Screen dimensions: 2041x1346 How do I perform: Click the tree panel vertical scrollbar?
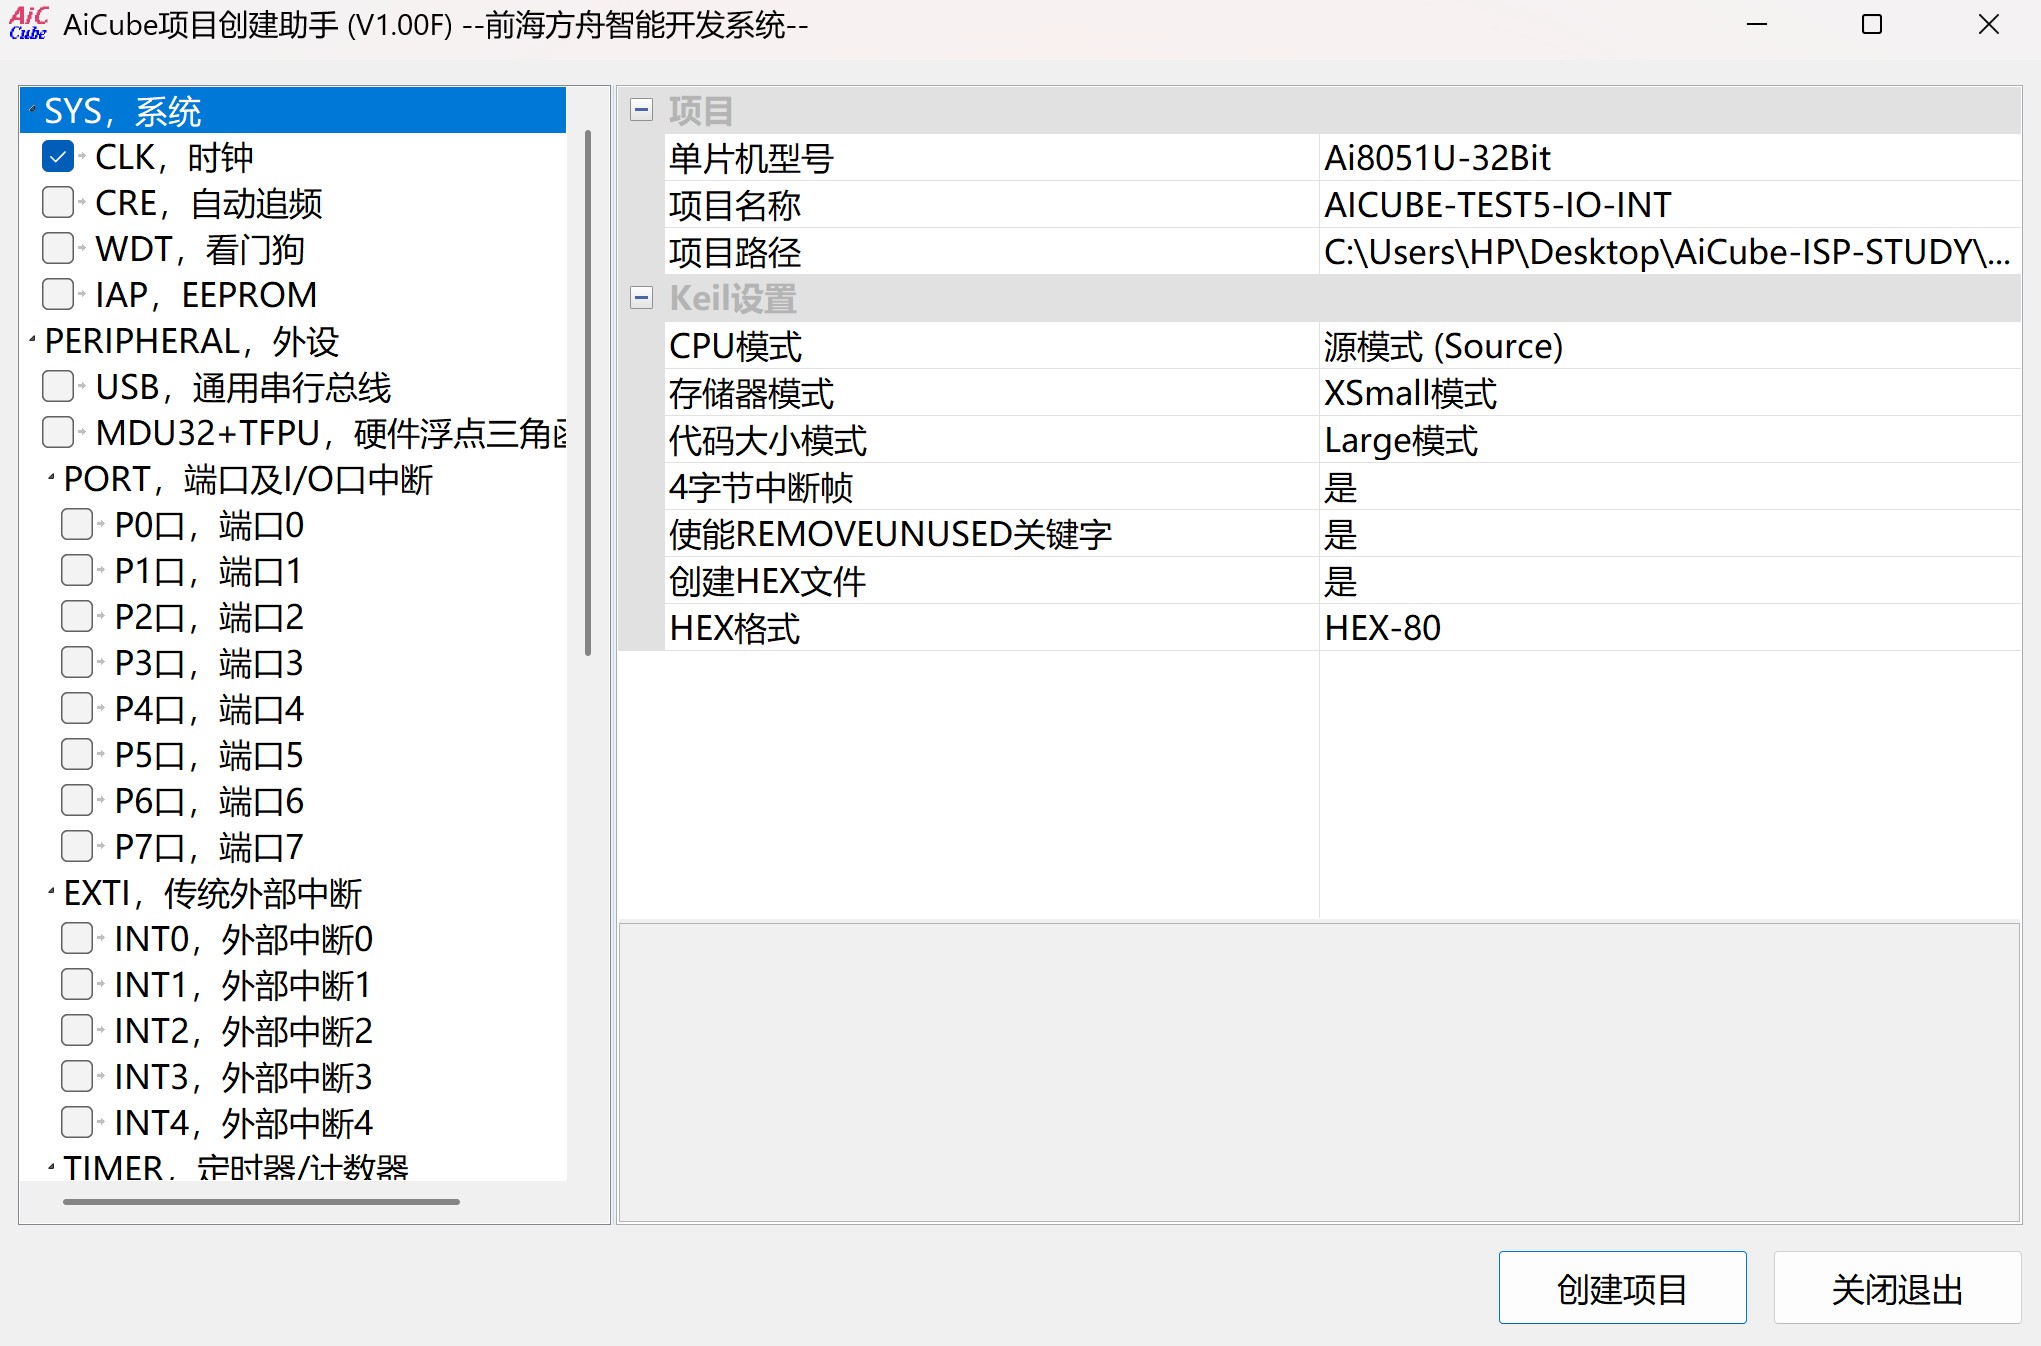point(588,393)
